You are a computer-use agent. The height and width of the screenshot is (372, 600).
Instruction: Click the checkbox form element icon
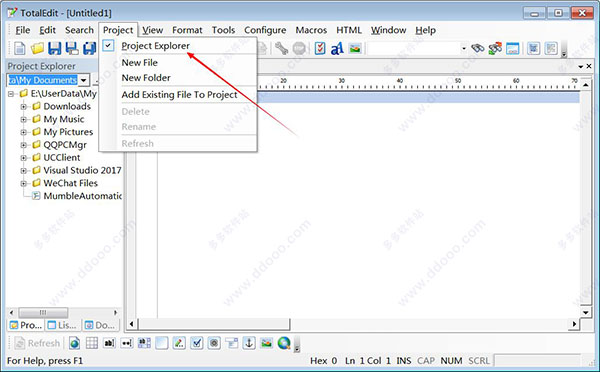(197, 343)
